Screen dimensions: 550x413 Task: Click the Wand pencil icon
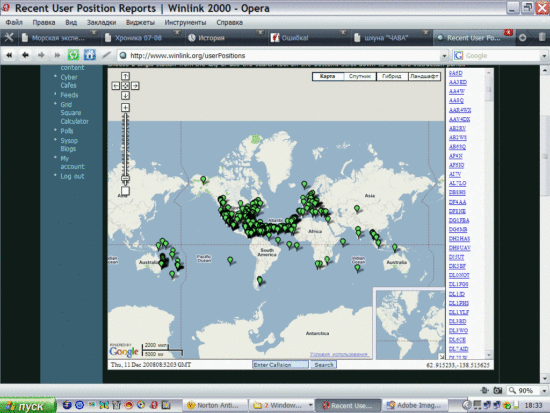(x=106, y=55)
